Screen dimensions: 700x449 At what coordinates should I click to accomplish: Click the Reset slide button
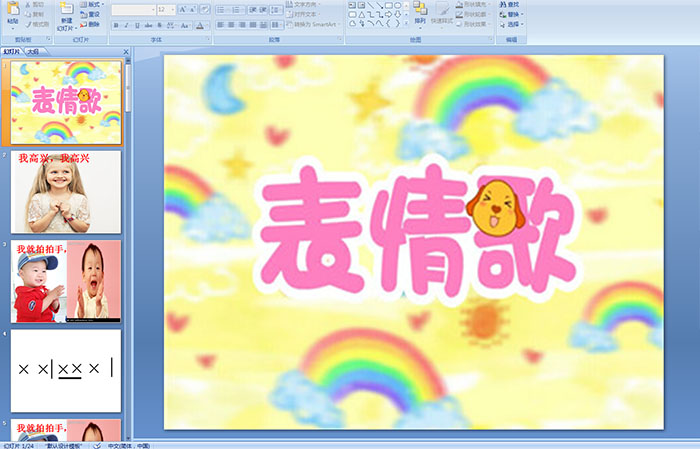point(90,14)
